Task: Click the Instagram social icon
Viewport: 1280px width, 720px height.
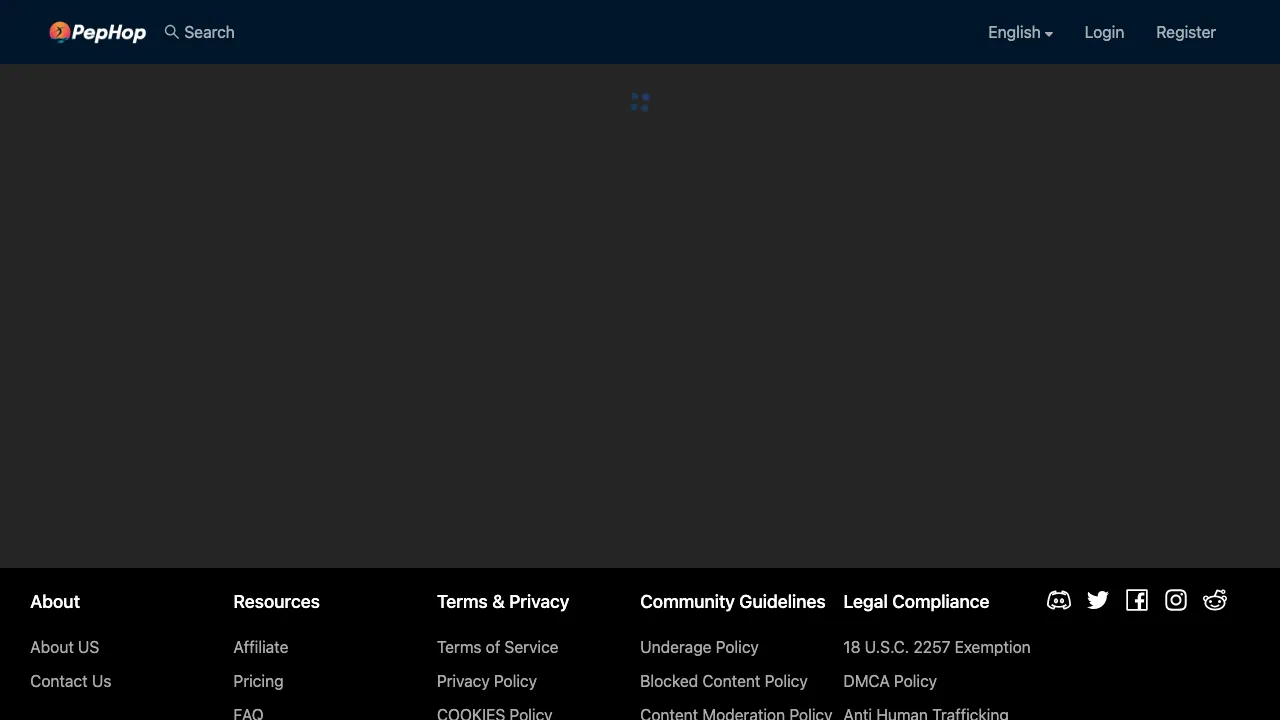Action: [x=1175, y=600]
